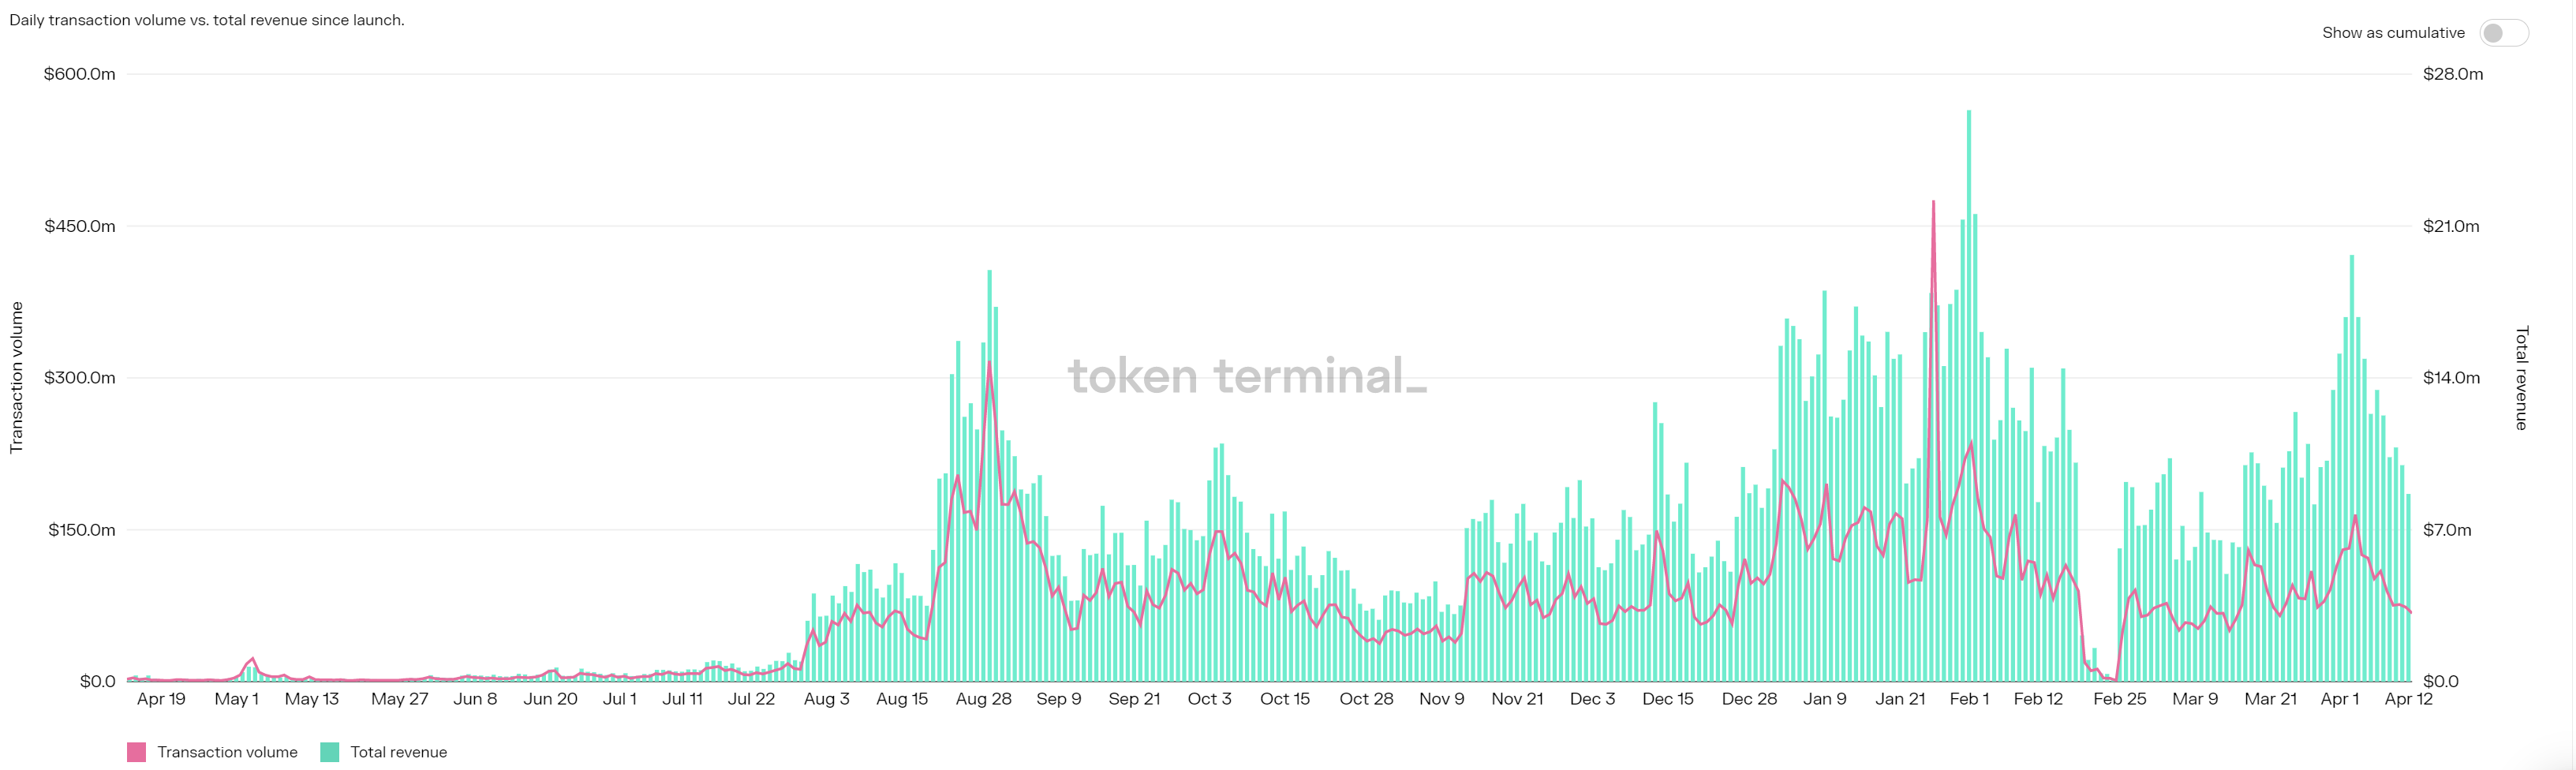This screenshot has height=770, width=2576.
Task: Click the $28.0m label on the right axis
Action: (2452, 74)
